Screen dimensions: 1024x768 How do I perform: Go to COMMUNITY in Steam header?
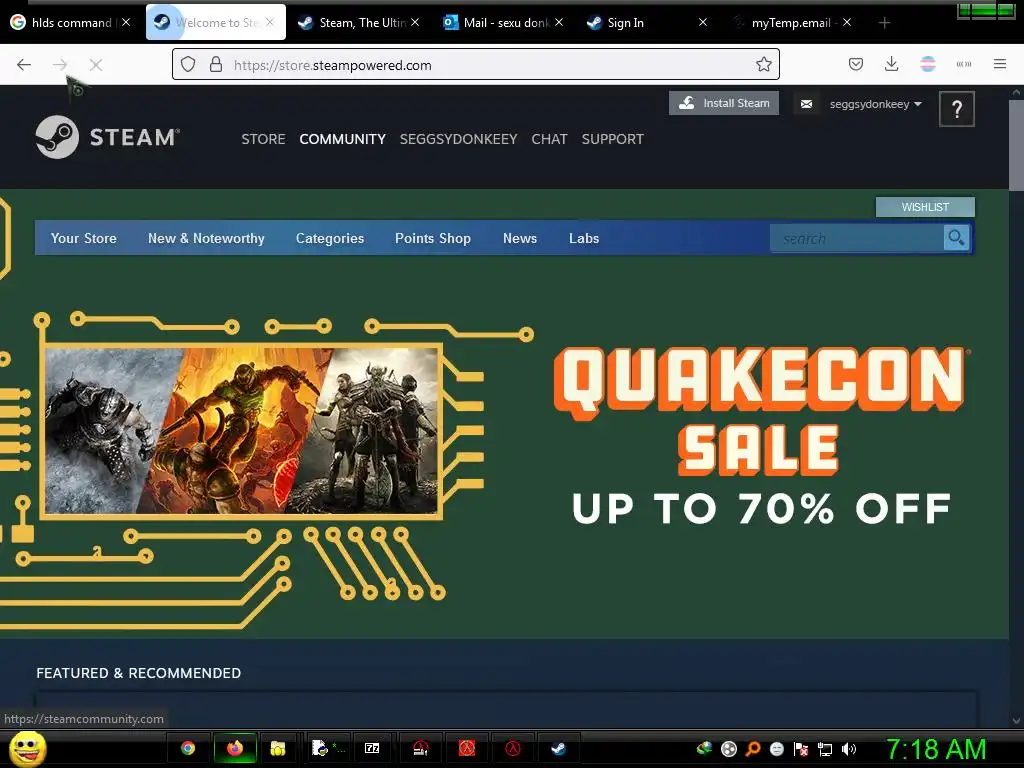[343, 139]
